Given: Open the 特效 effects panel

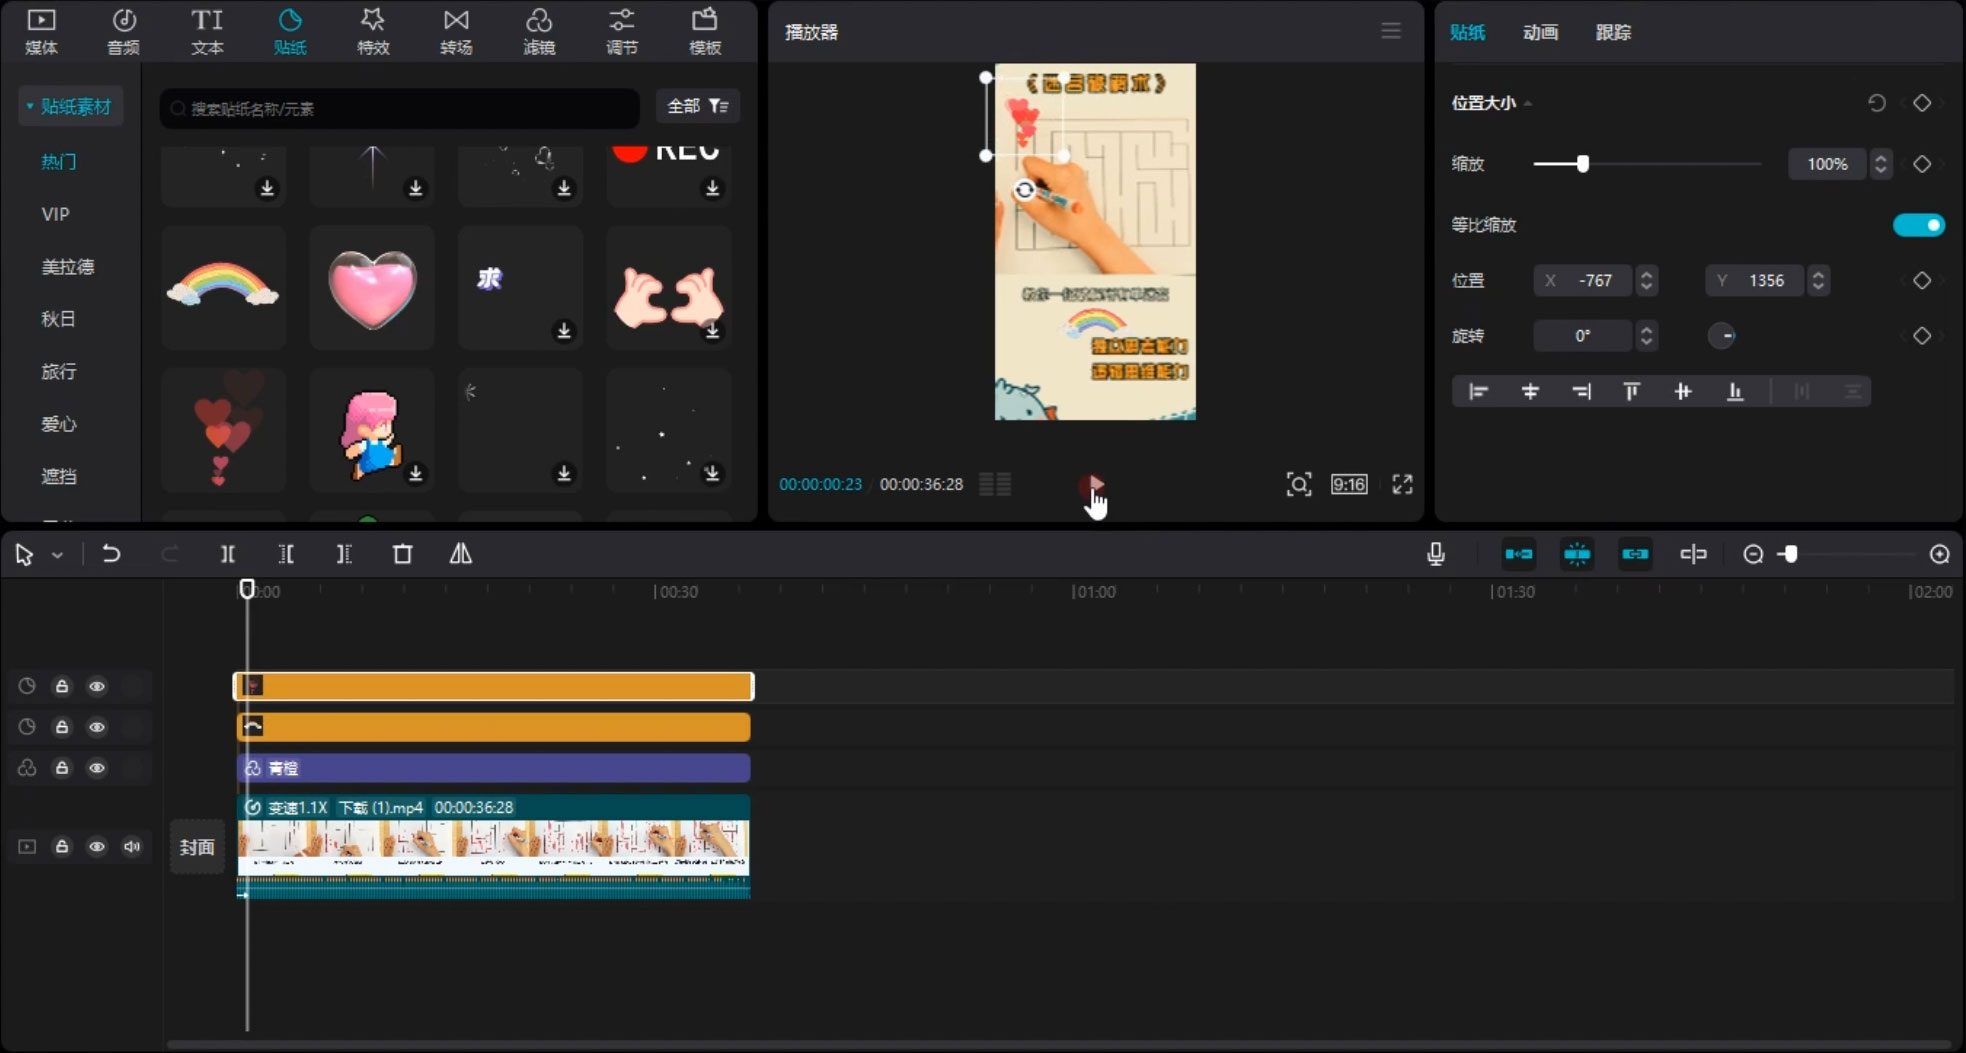Looking at the screenshot, I should coord(373,32).
